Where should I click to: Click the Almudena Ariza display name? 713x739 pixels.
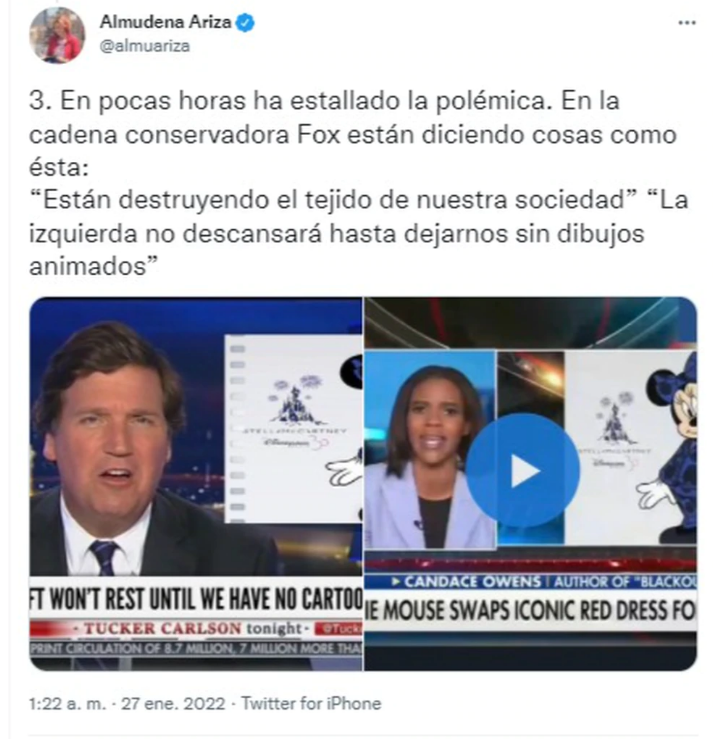(x=165, y=22)
